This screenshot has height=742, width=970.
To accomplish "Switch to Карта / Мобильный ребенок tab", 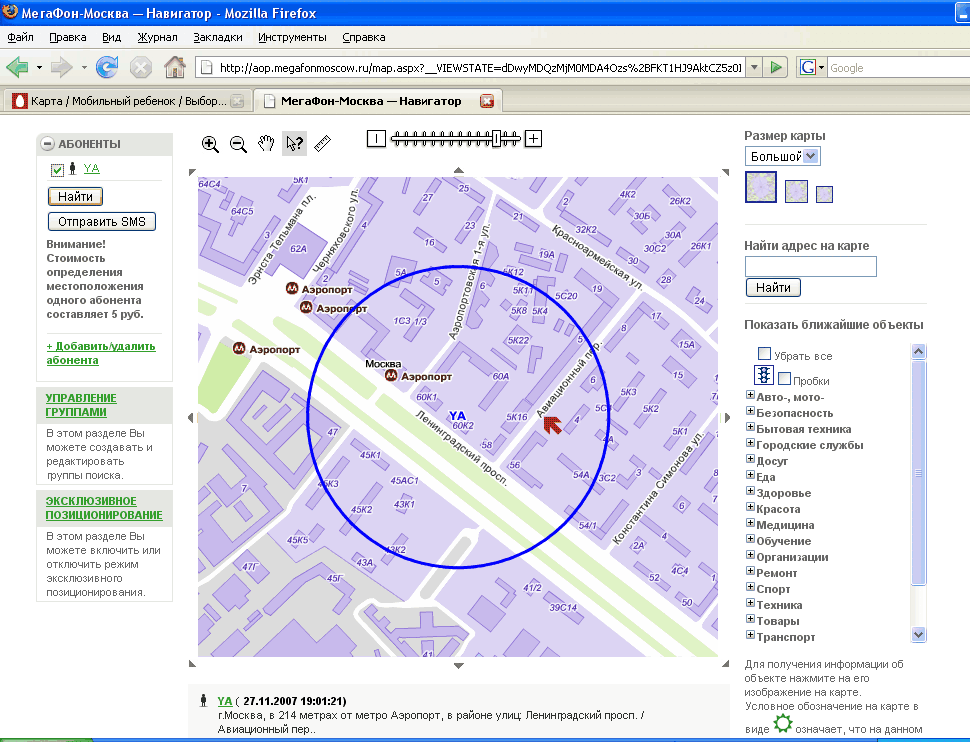I will pyautogui.click(x=128, y=101).
